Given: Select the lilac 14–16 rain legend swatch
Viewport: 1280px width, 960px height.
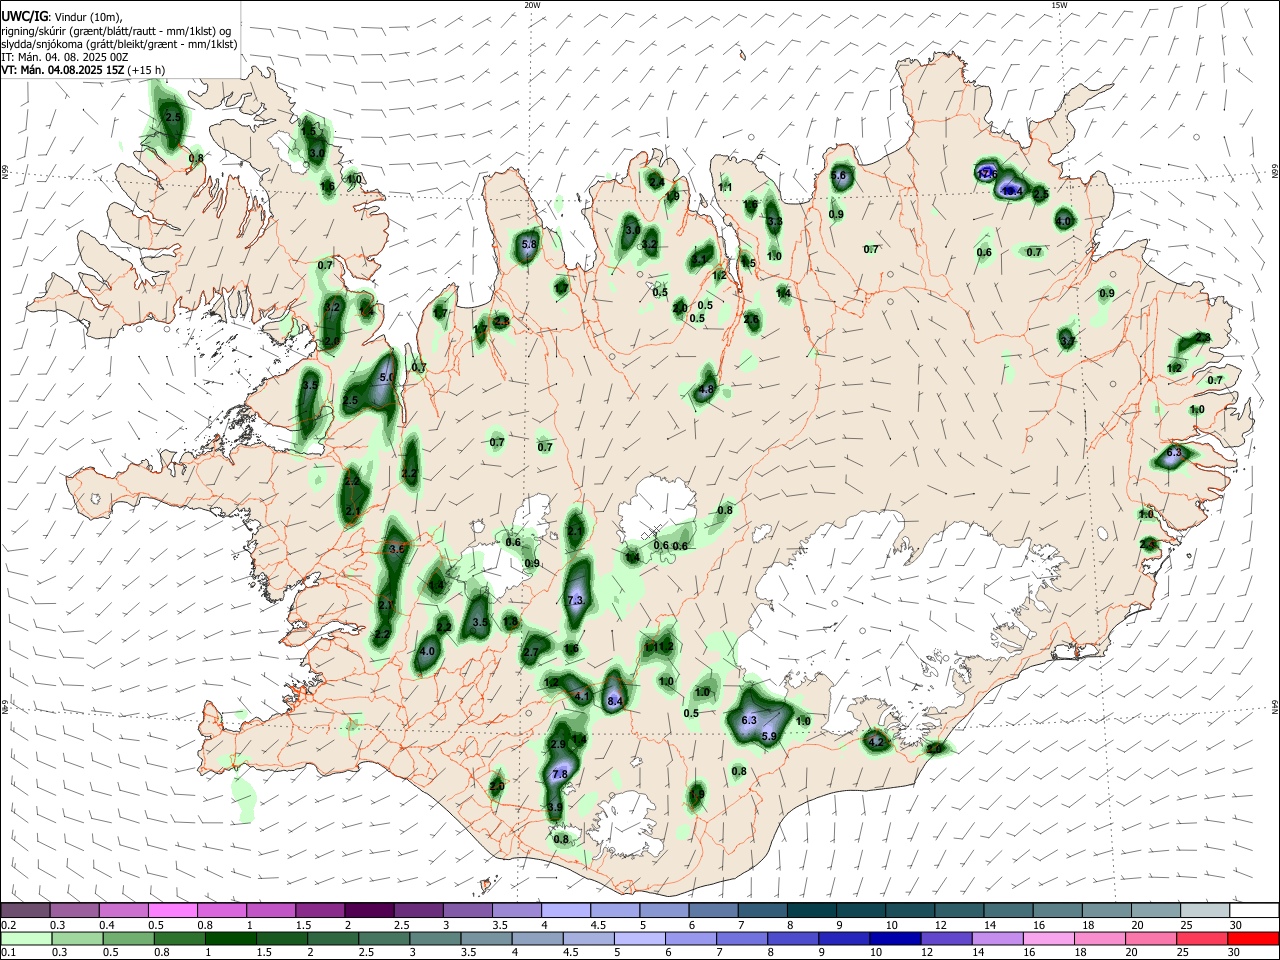Looking at the screenshot, I should click(996, 938).
